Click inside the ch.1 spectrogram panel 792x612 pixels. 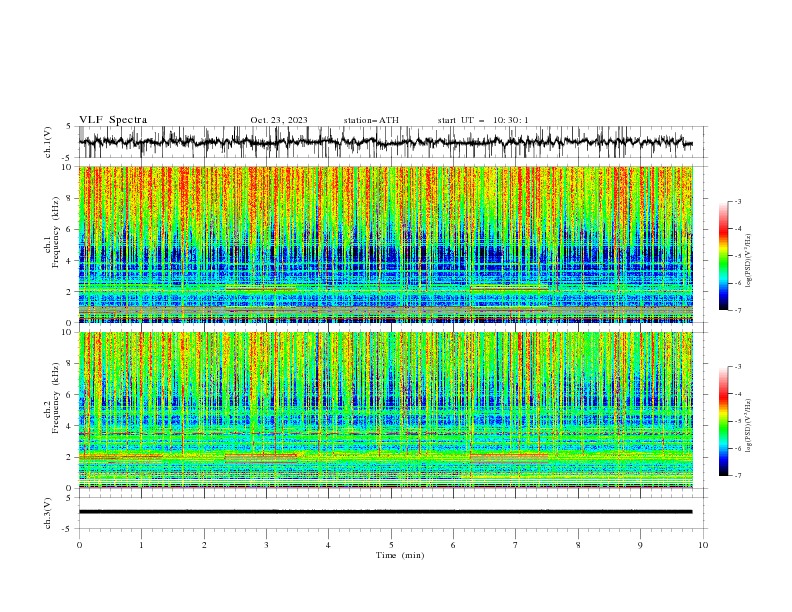tap(386, 244)
